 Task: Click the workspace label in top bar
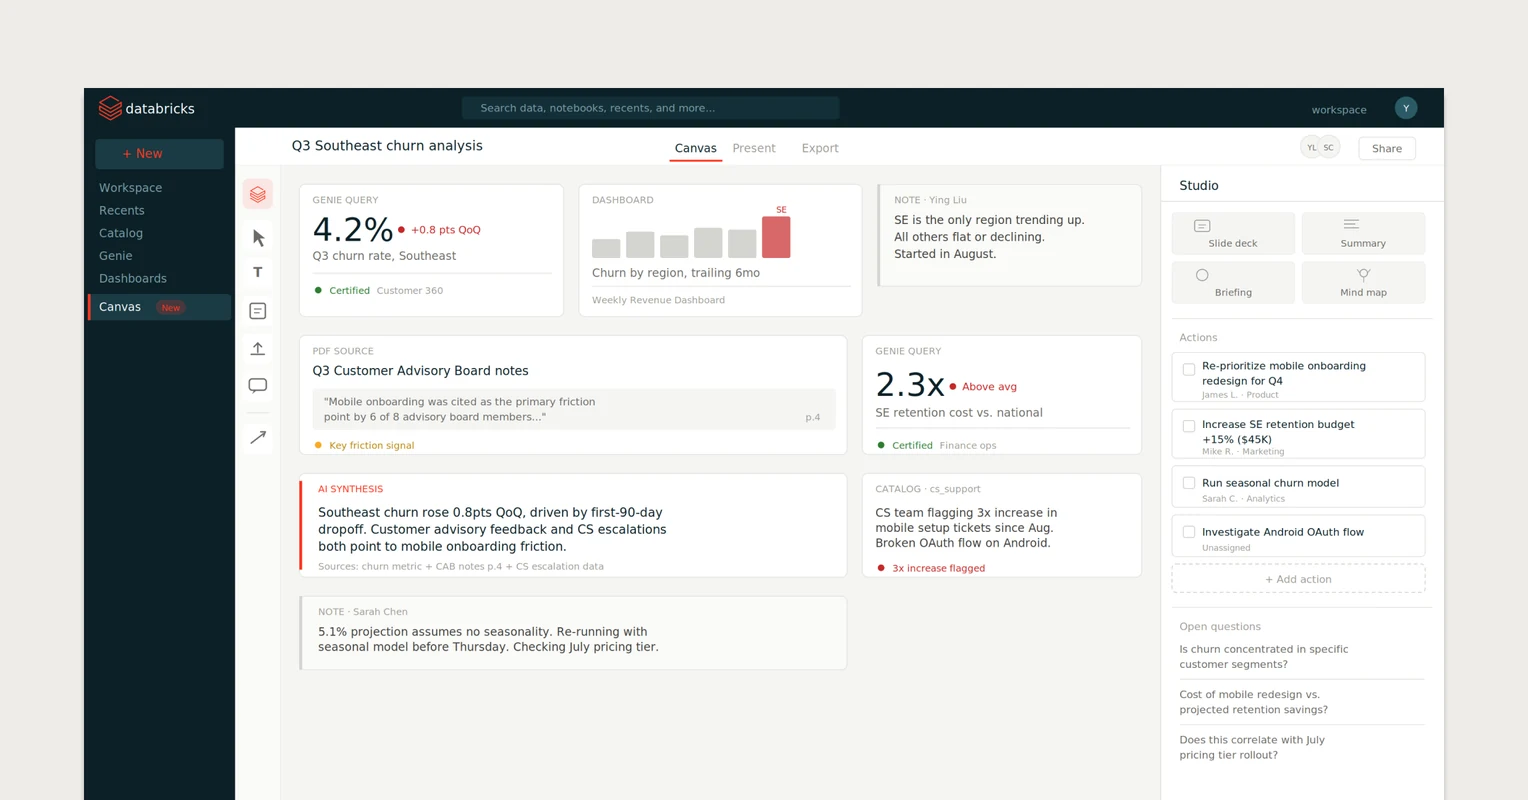click(1339, 110)
